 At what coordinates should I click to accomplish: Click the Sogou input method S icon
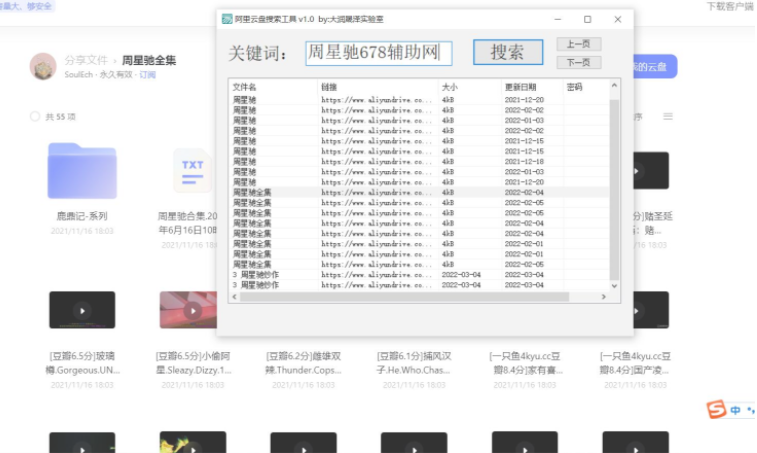pyautogui.click(x=716, y=410)
